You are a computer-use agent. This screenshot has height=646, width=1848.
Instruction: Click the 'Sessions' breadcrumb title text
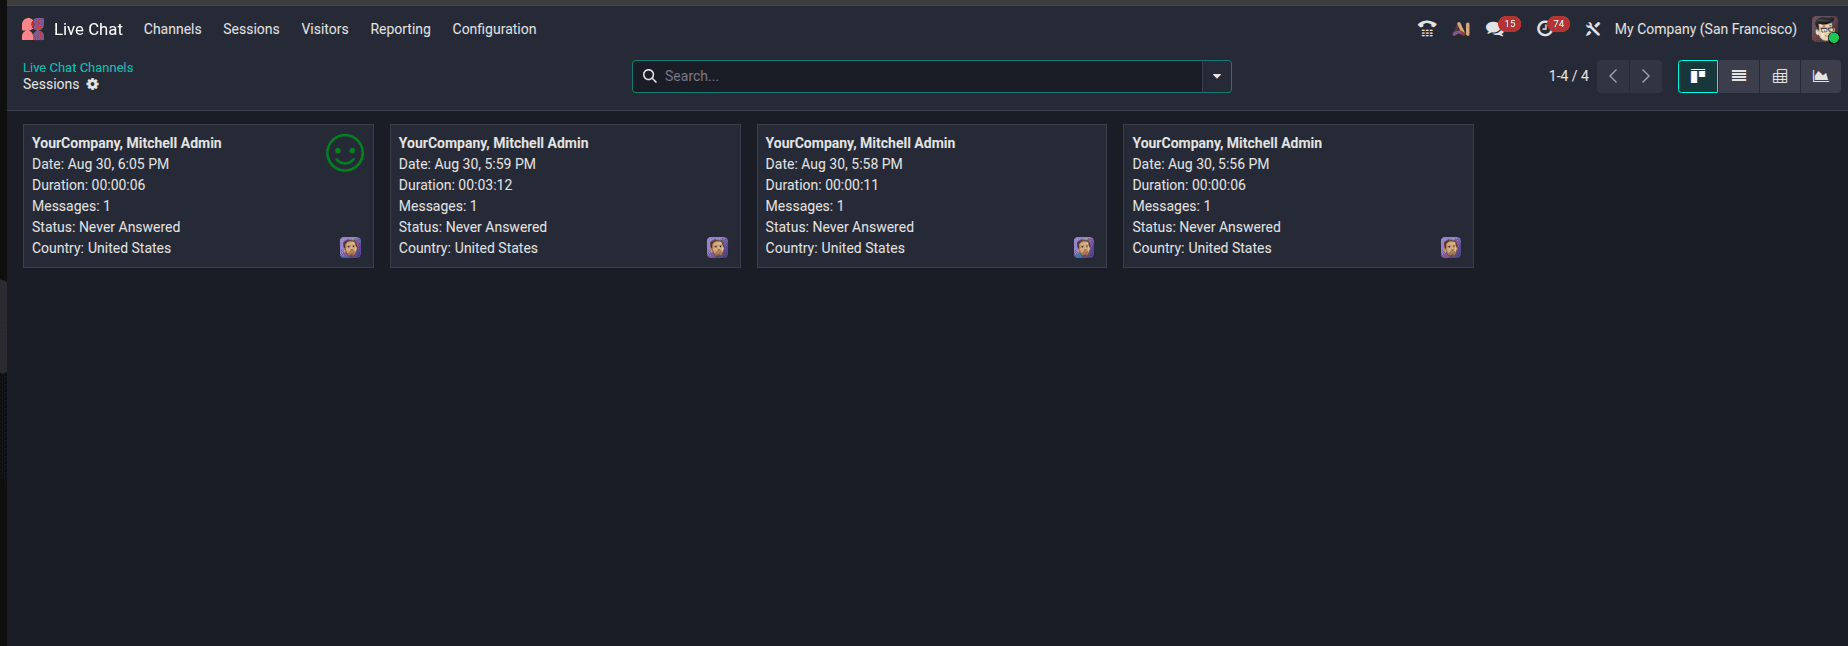tap(51, 84)
